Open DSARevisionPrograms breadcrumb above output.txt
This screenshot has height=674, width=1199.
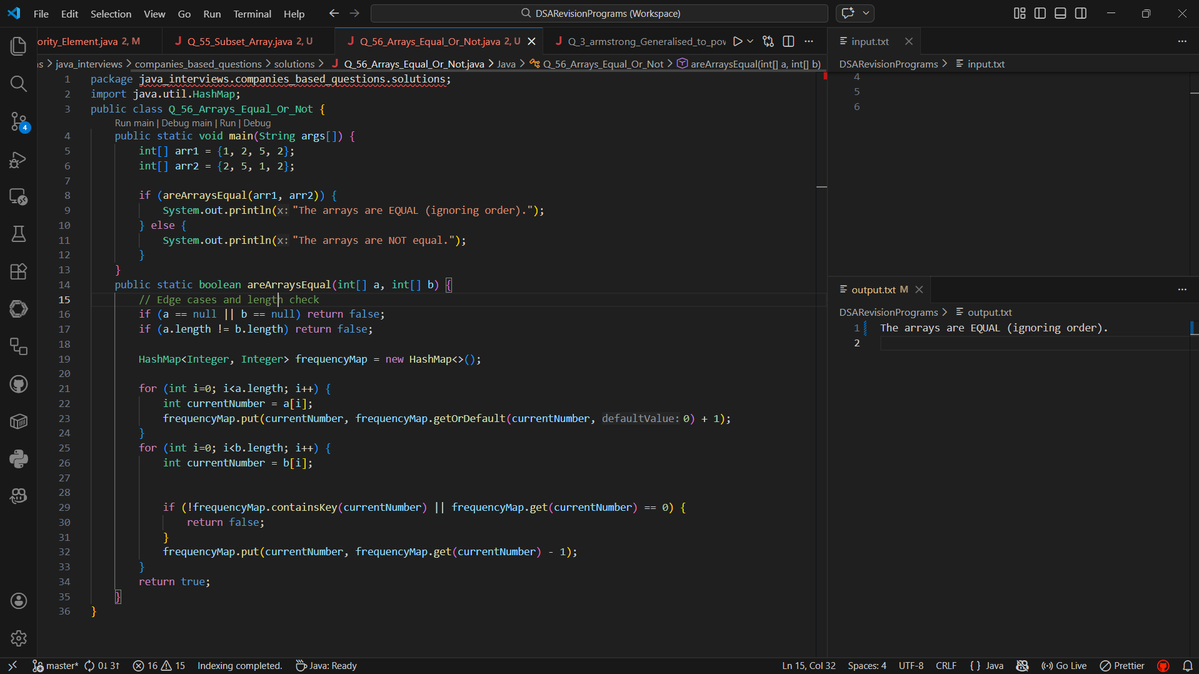[888, 312]
